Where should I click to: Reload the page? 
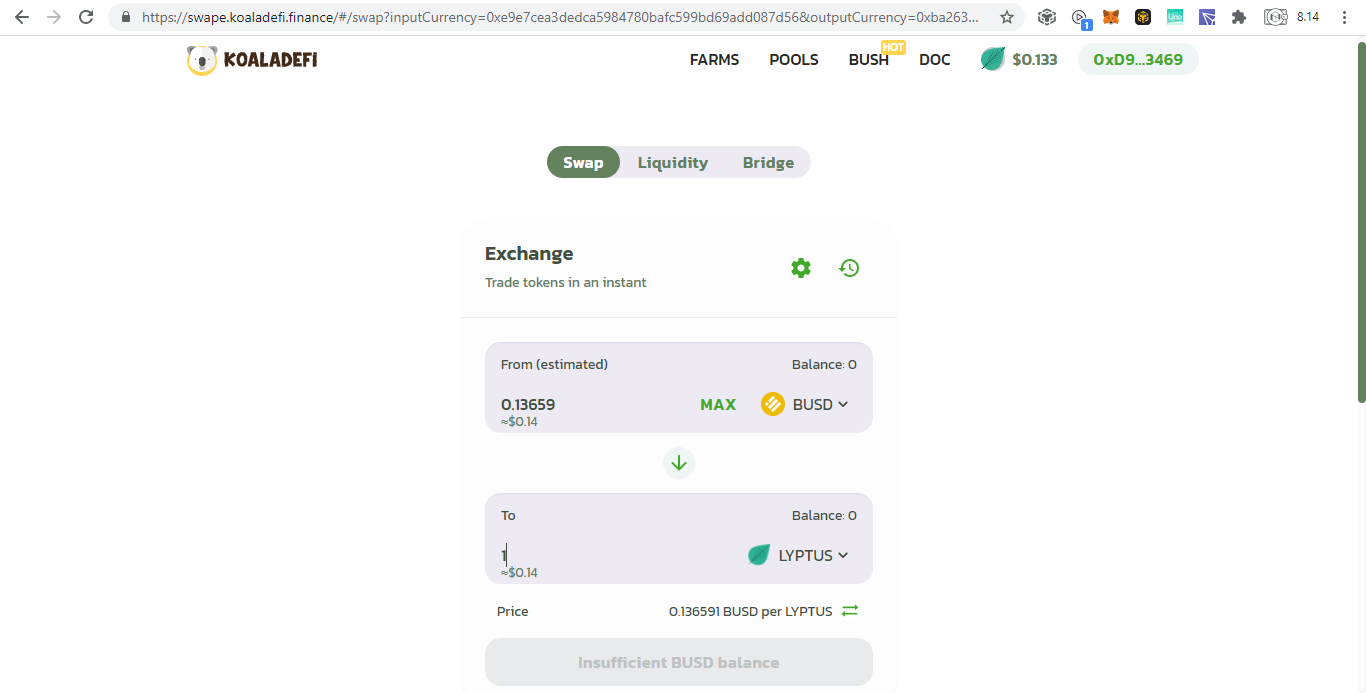86,17
